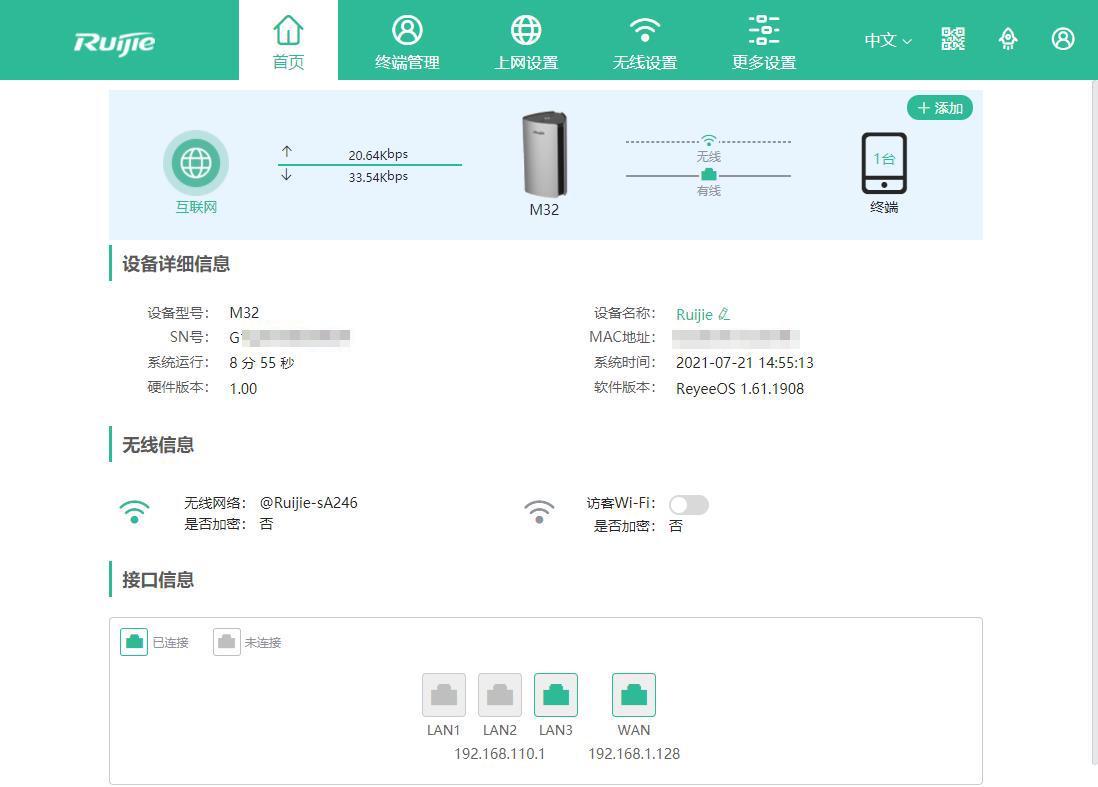Image resolution: width=1098 pixels, height=787 pixels.
Task: Select the M32 router image
Action: 544,155
